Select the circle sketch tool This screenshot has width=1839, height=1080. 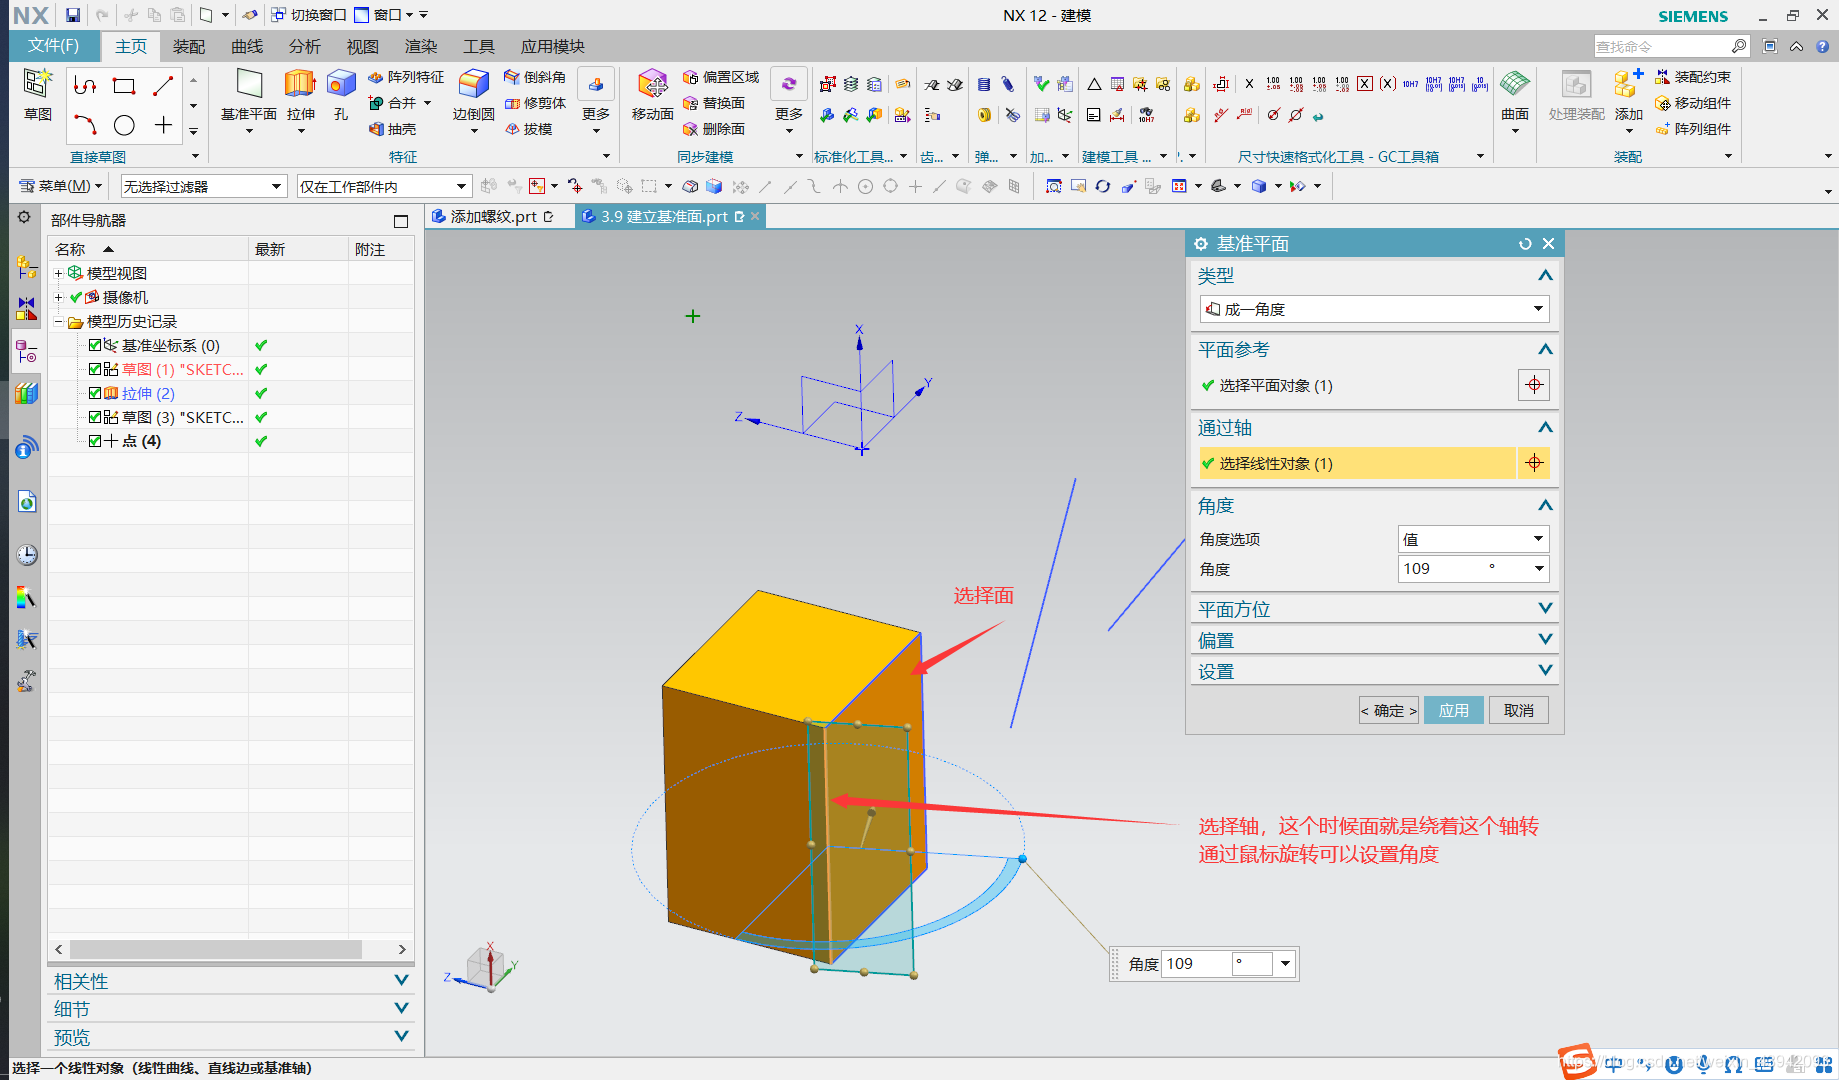[124, 125]
